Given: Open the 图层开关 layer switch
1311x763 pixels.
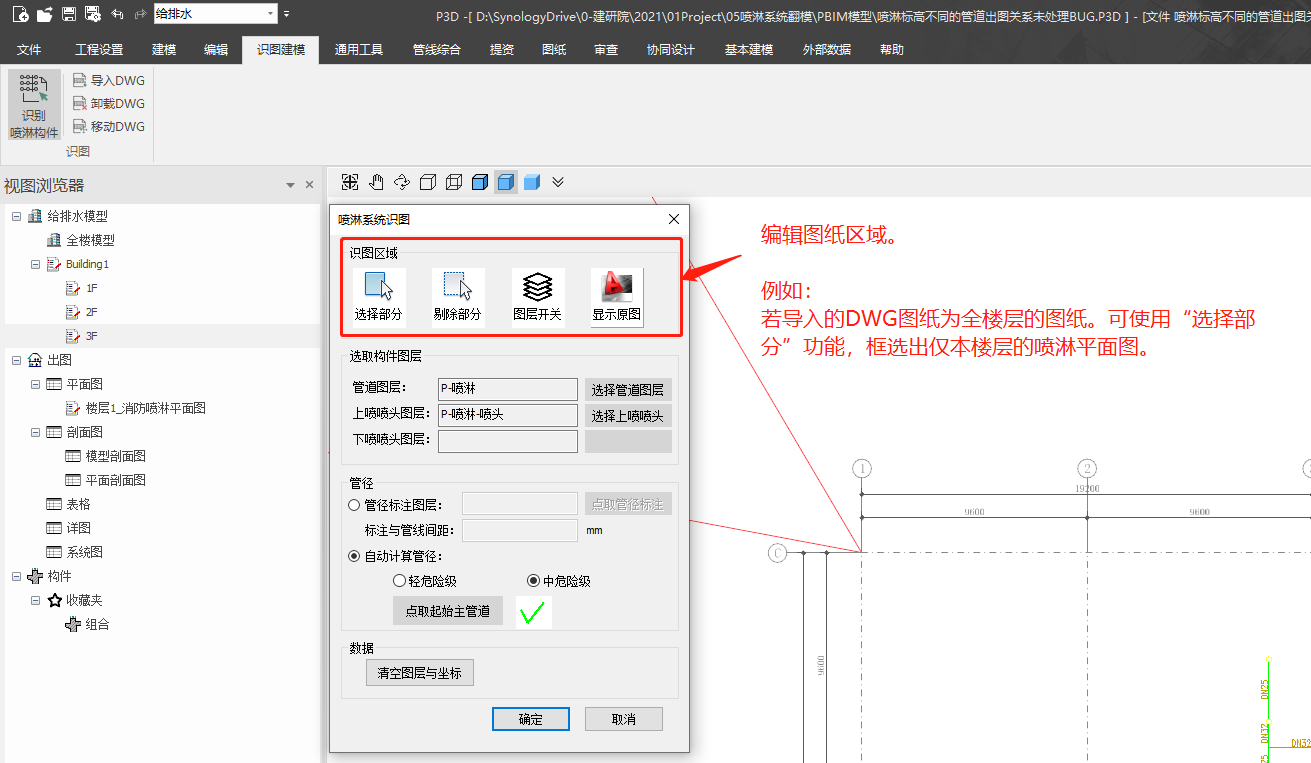Looking at the screenshot, I should pyautogui.click(x=537, y=297).
